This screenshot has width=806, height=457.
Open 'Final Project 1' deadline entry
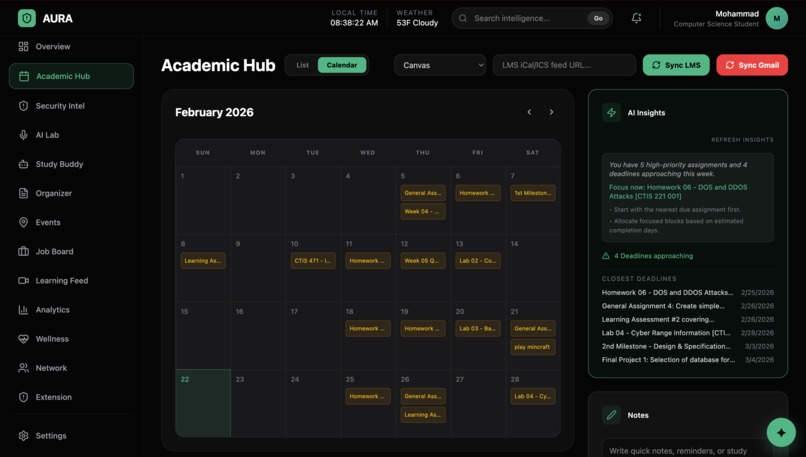(x=687, y=360)
